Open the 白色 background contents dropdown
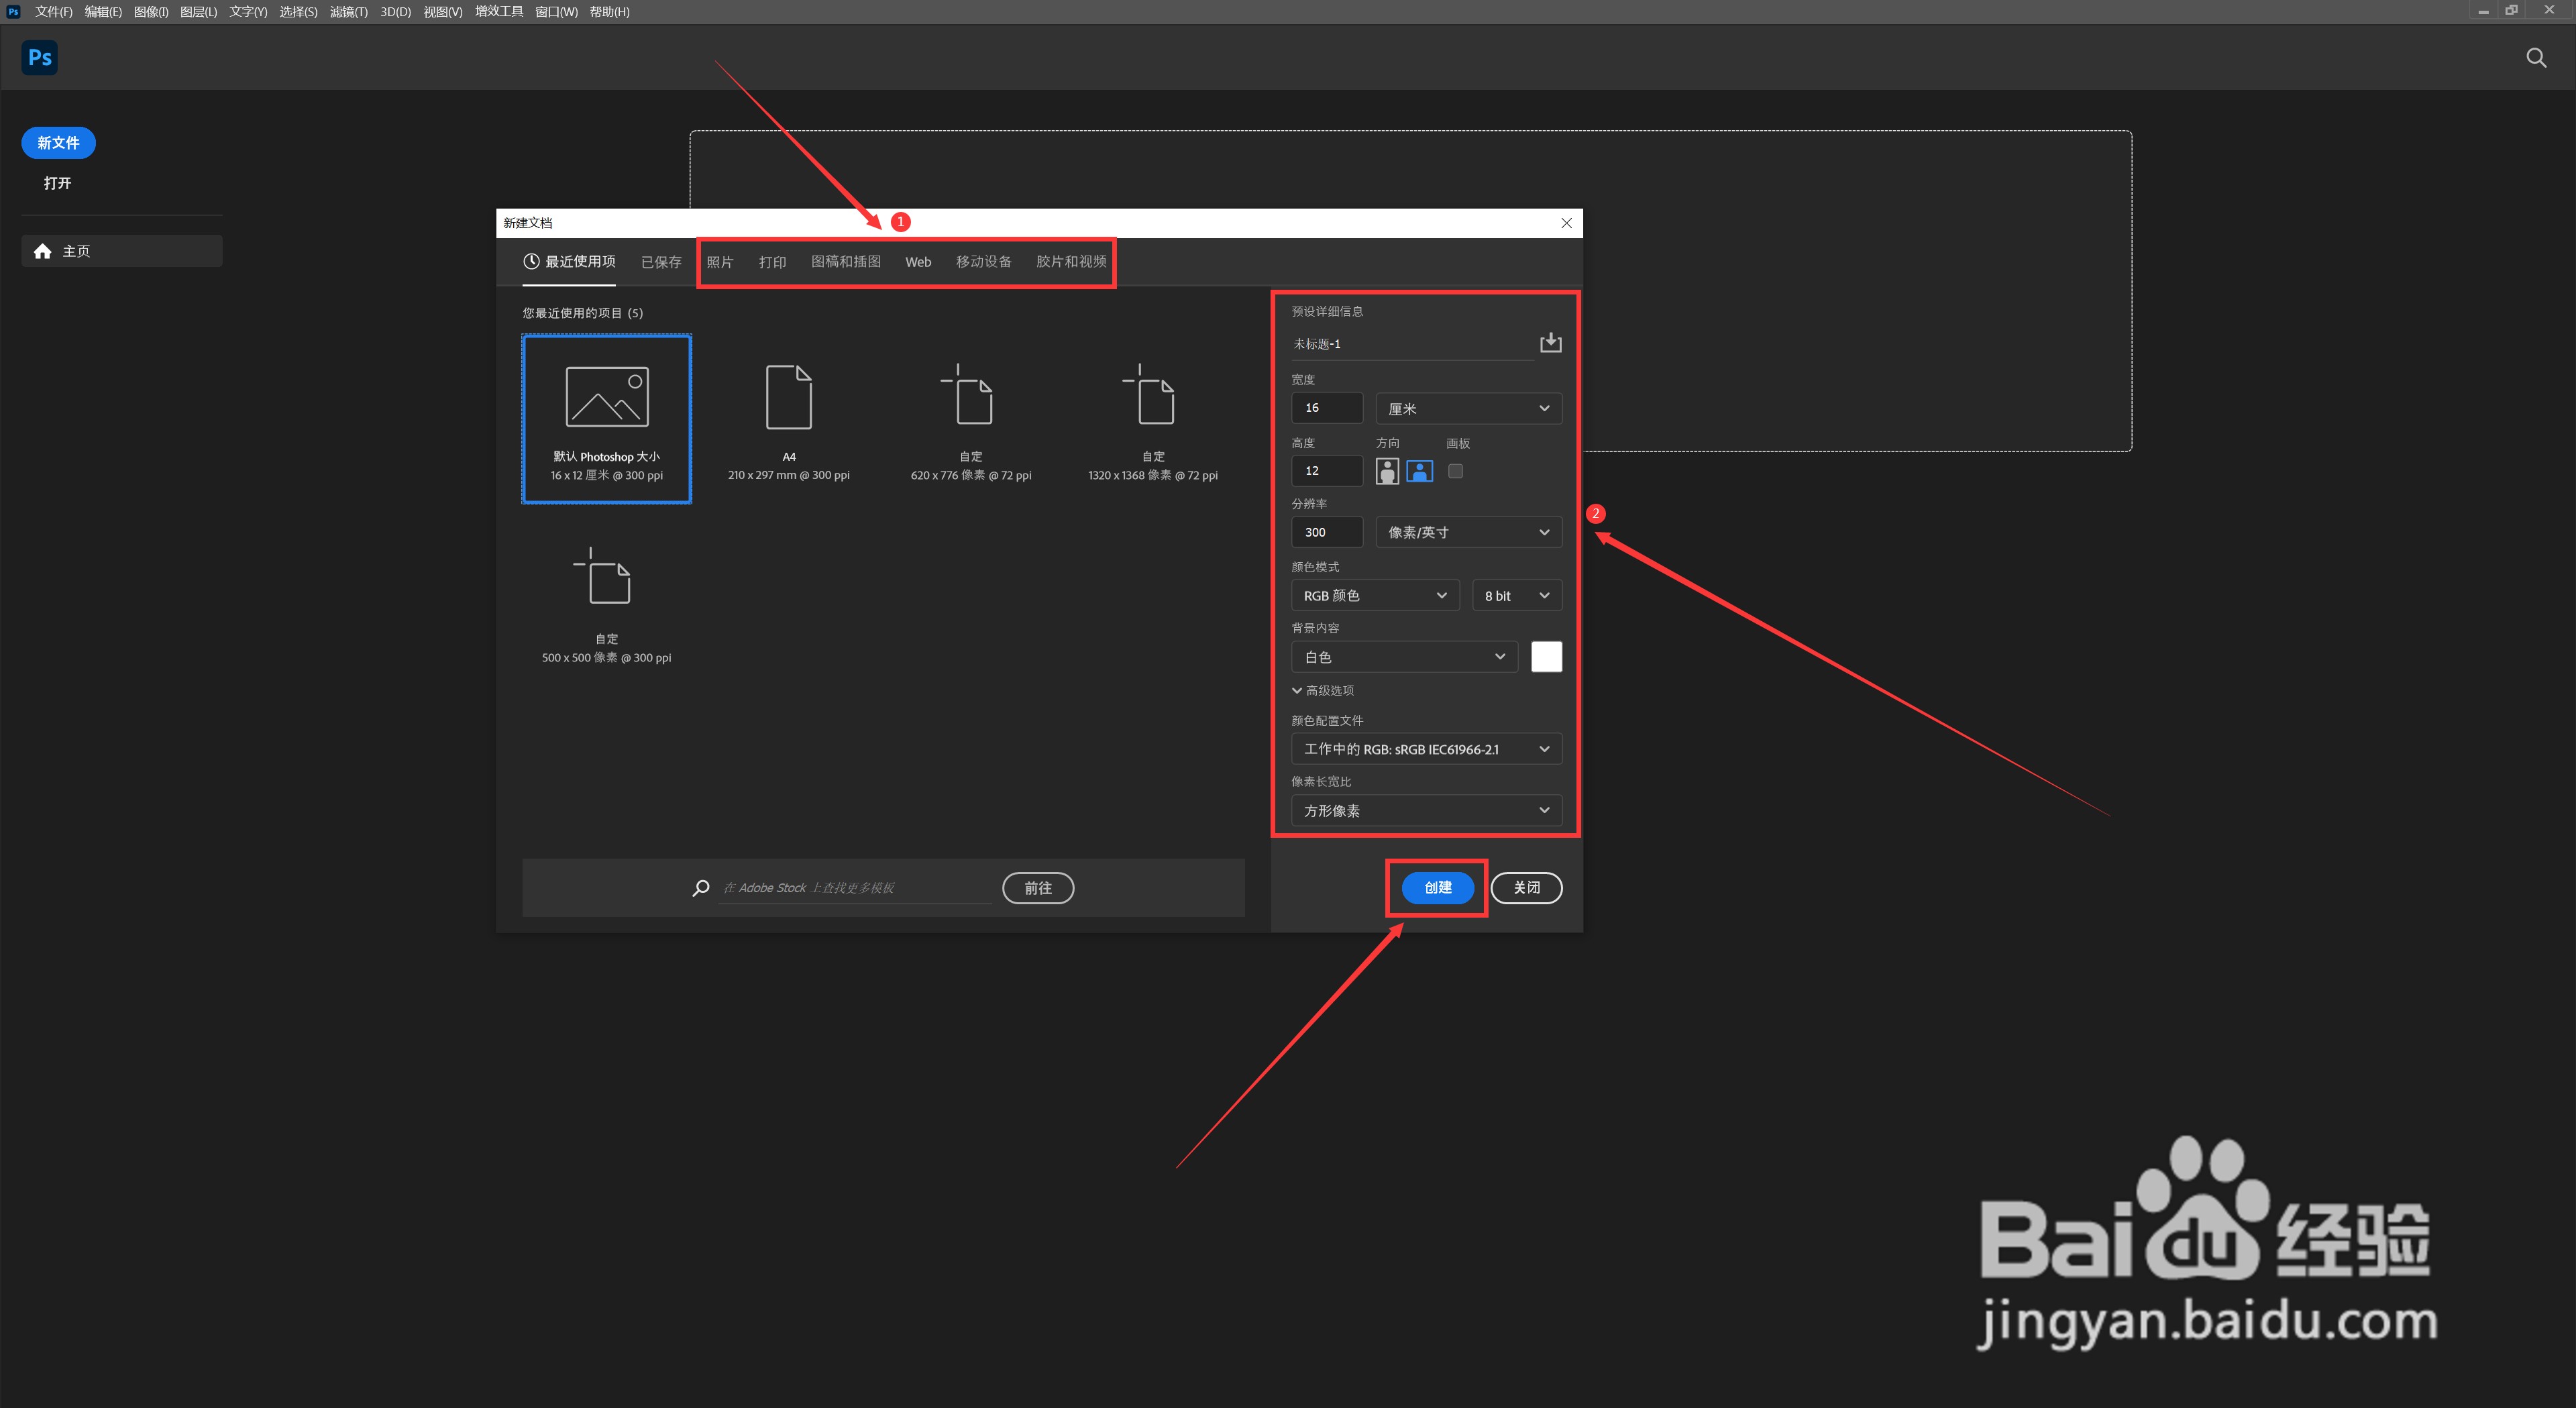The width and height of the screenshot is (2576, 1408). (x=1404, y=657)
